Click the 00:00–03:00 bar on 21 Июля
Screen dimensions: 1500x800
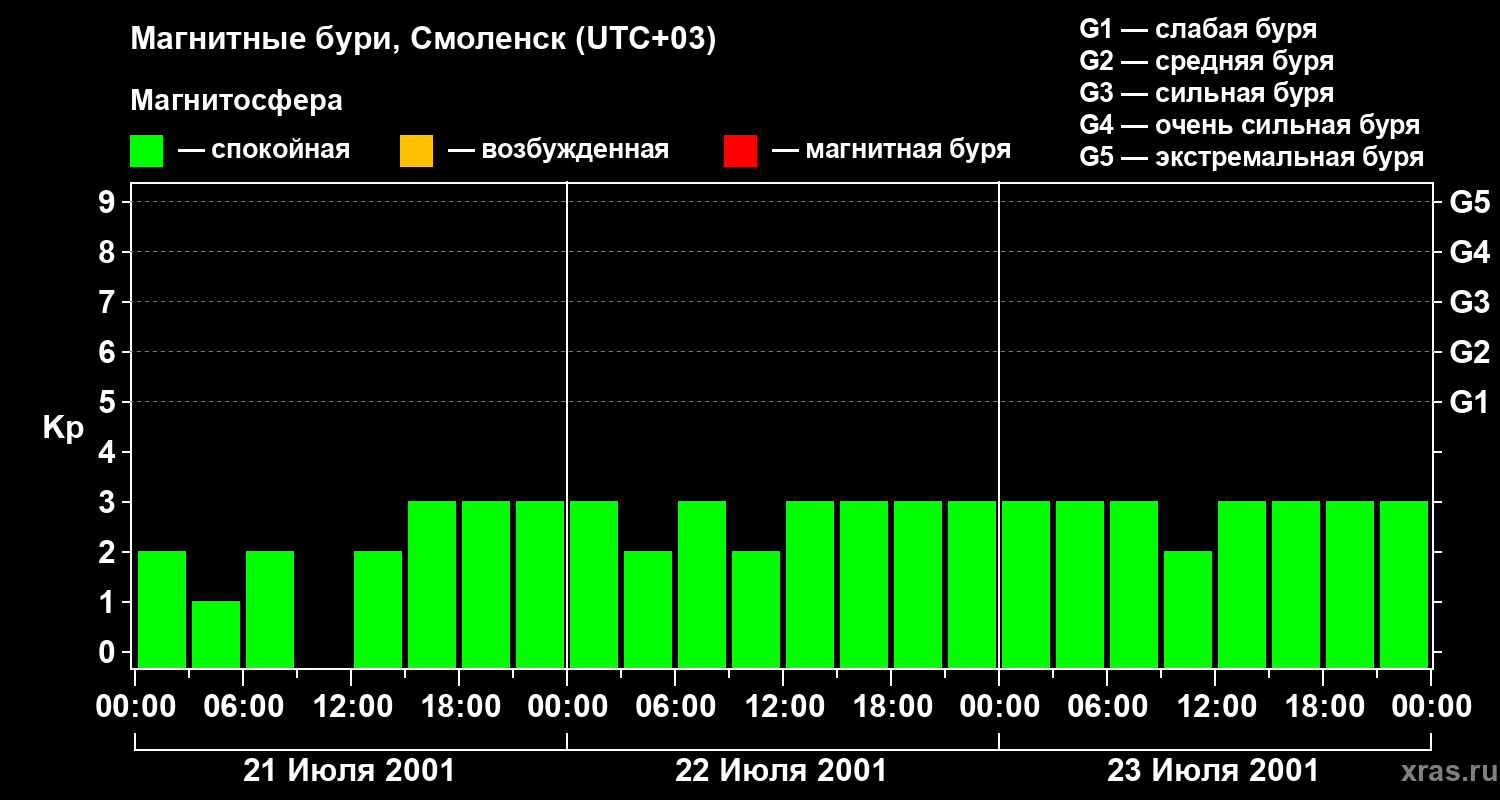click(x=162, y=609)
